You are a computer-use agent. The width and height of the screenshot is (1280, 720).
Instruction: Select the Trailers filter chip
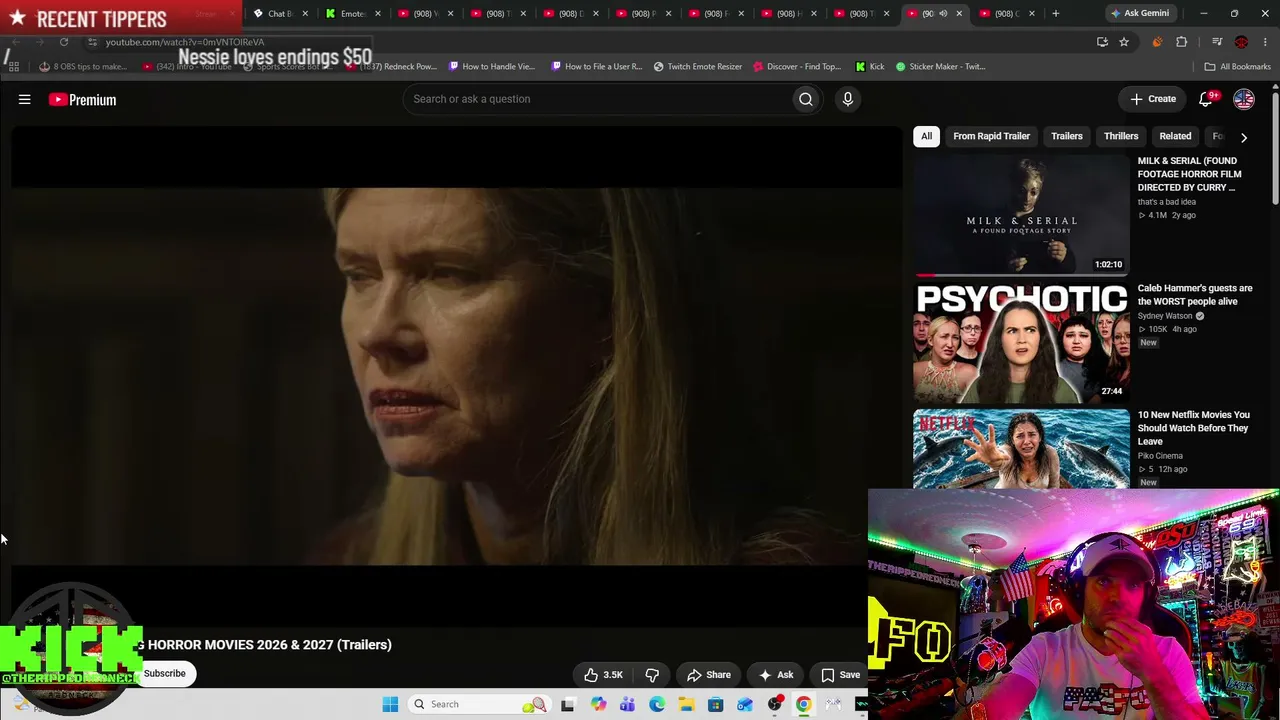pos(1067,136)
